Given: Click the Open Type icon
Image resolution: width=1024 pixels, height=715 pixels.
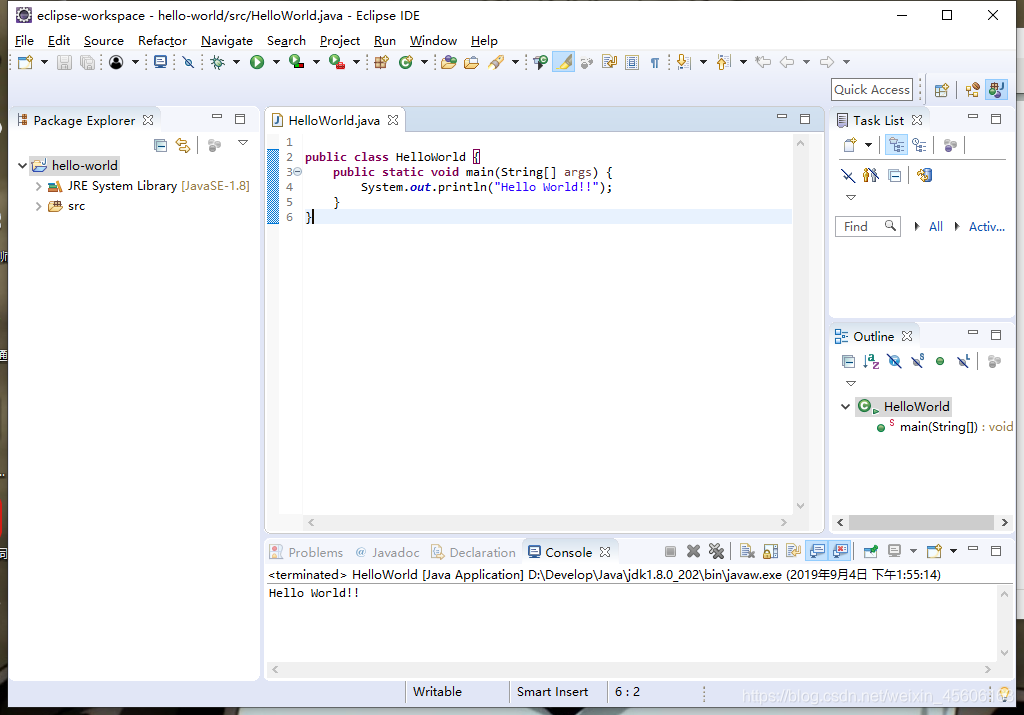Looking at the screenshot, I should click(449, 62).
